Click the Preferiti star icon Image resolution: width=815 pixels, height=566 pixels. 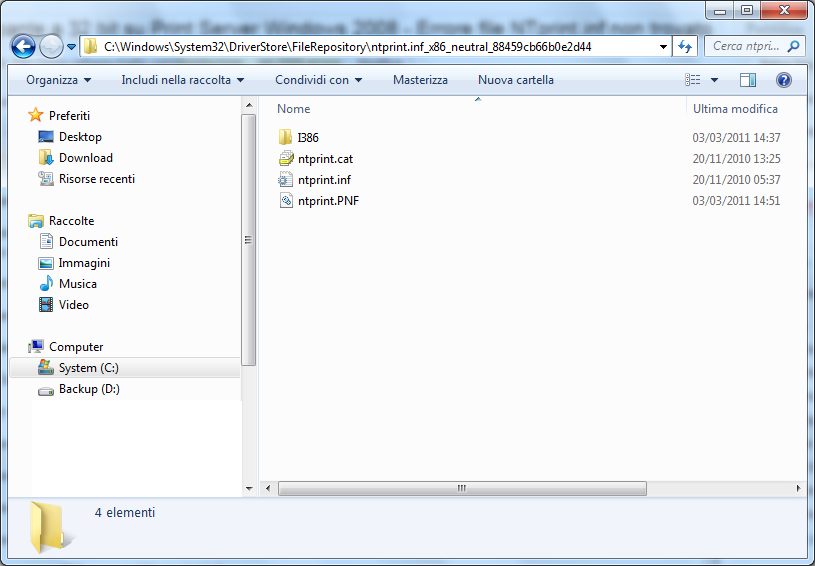[x=35, y=115]
